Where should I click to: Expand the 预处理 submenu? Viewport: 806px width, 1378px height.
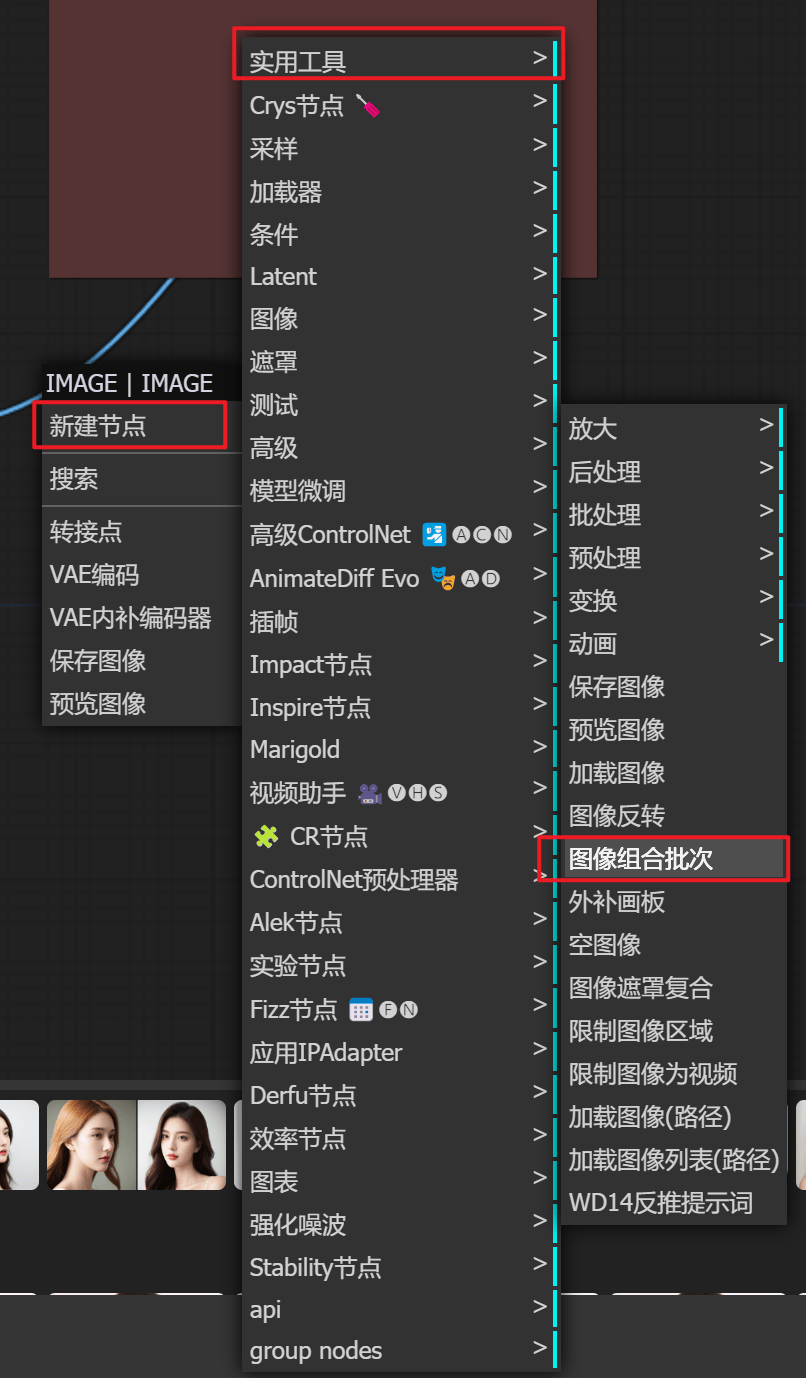click(673, 557)
